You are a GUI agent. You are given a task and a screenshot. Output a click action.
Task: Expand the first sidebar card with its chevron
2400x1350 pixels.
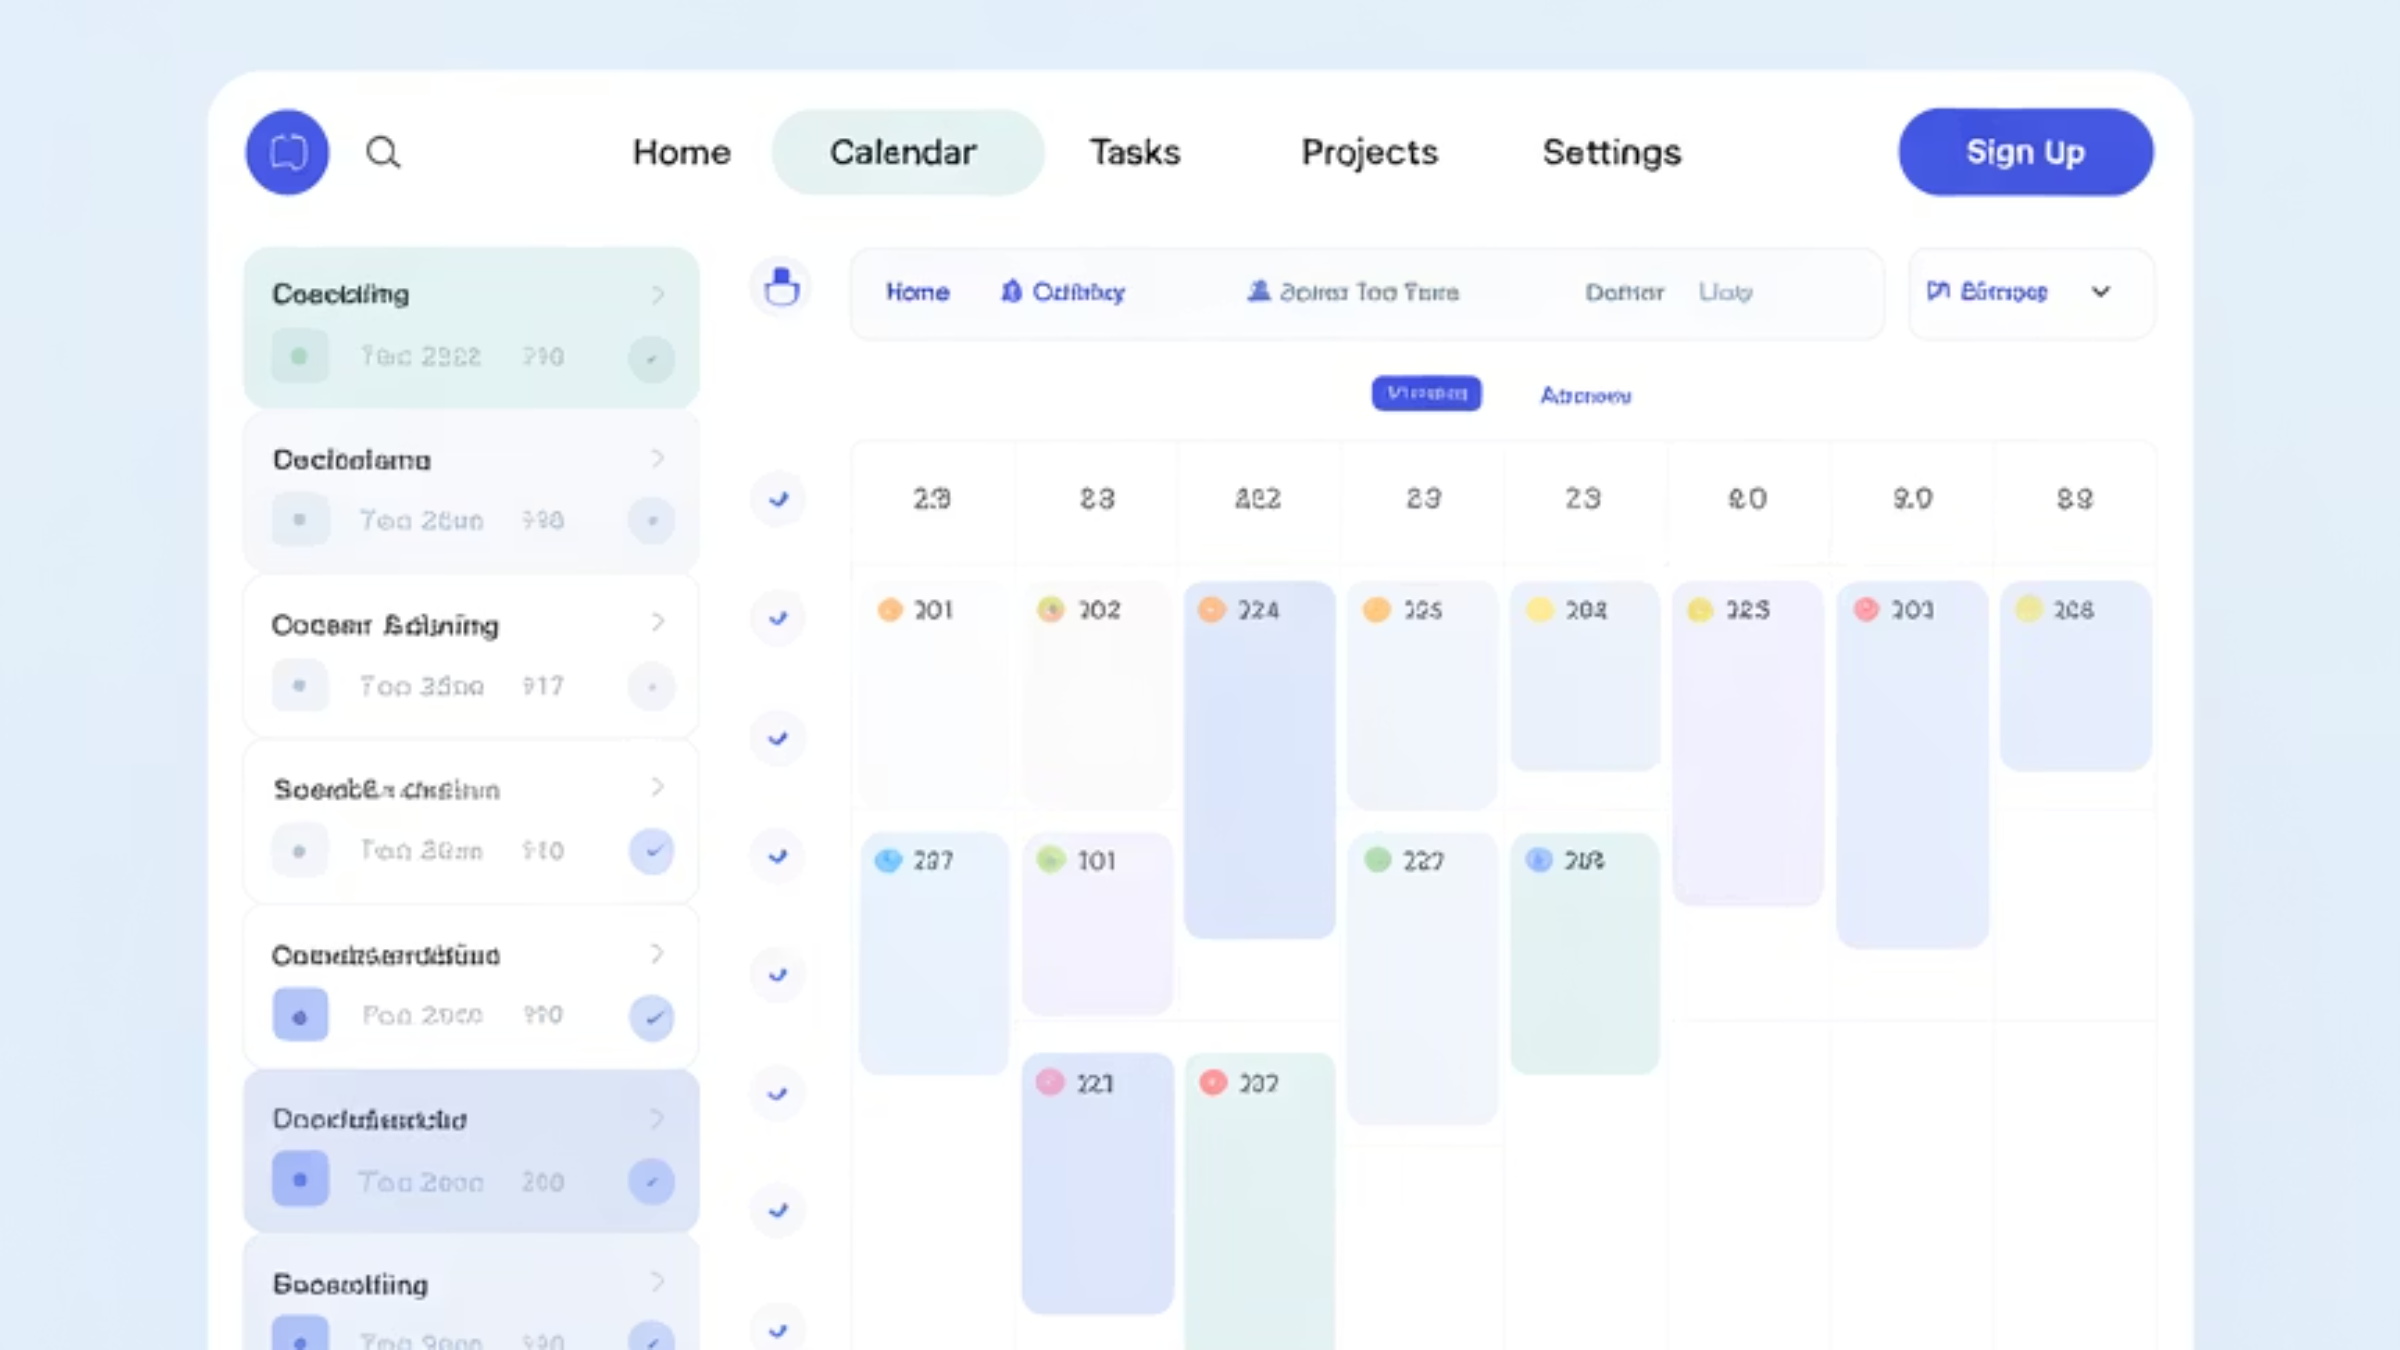pyautogui.click(x=657, y=294)
